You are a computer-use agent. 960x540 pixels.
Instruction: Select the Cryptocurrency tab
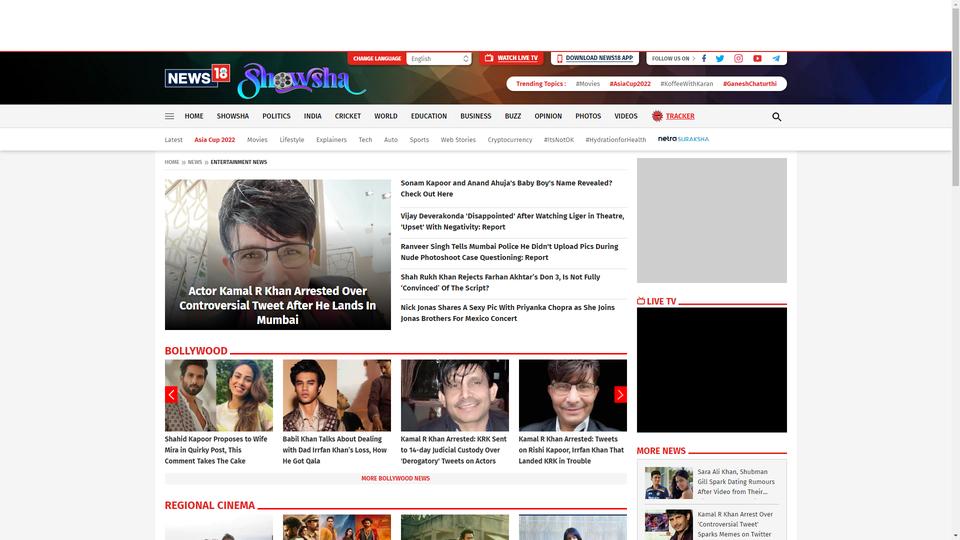pyautogui.click(x=509, y=140)
